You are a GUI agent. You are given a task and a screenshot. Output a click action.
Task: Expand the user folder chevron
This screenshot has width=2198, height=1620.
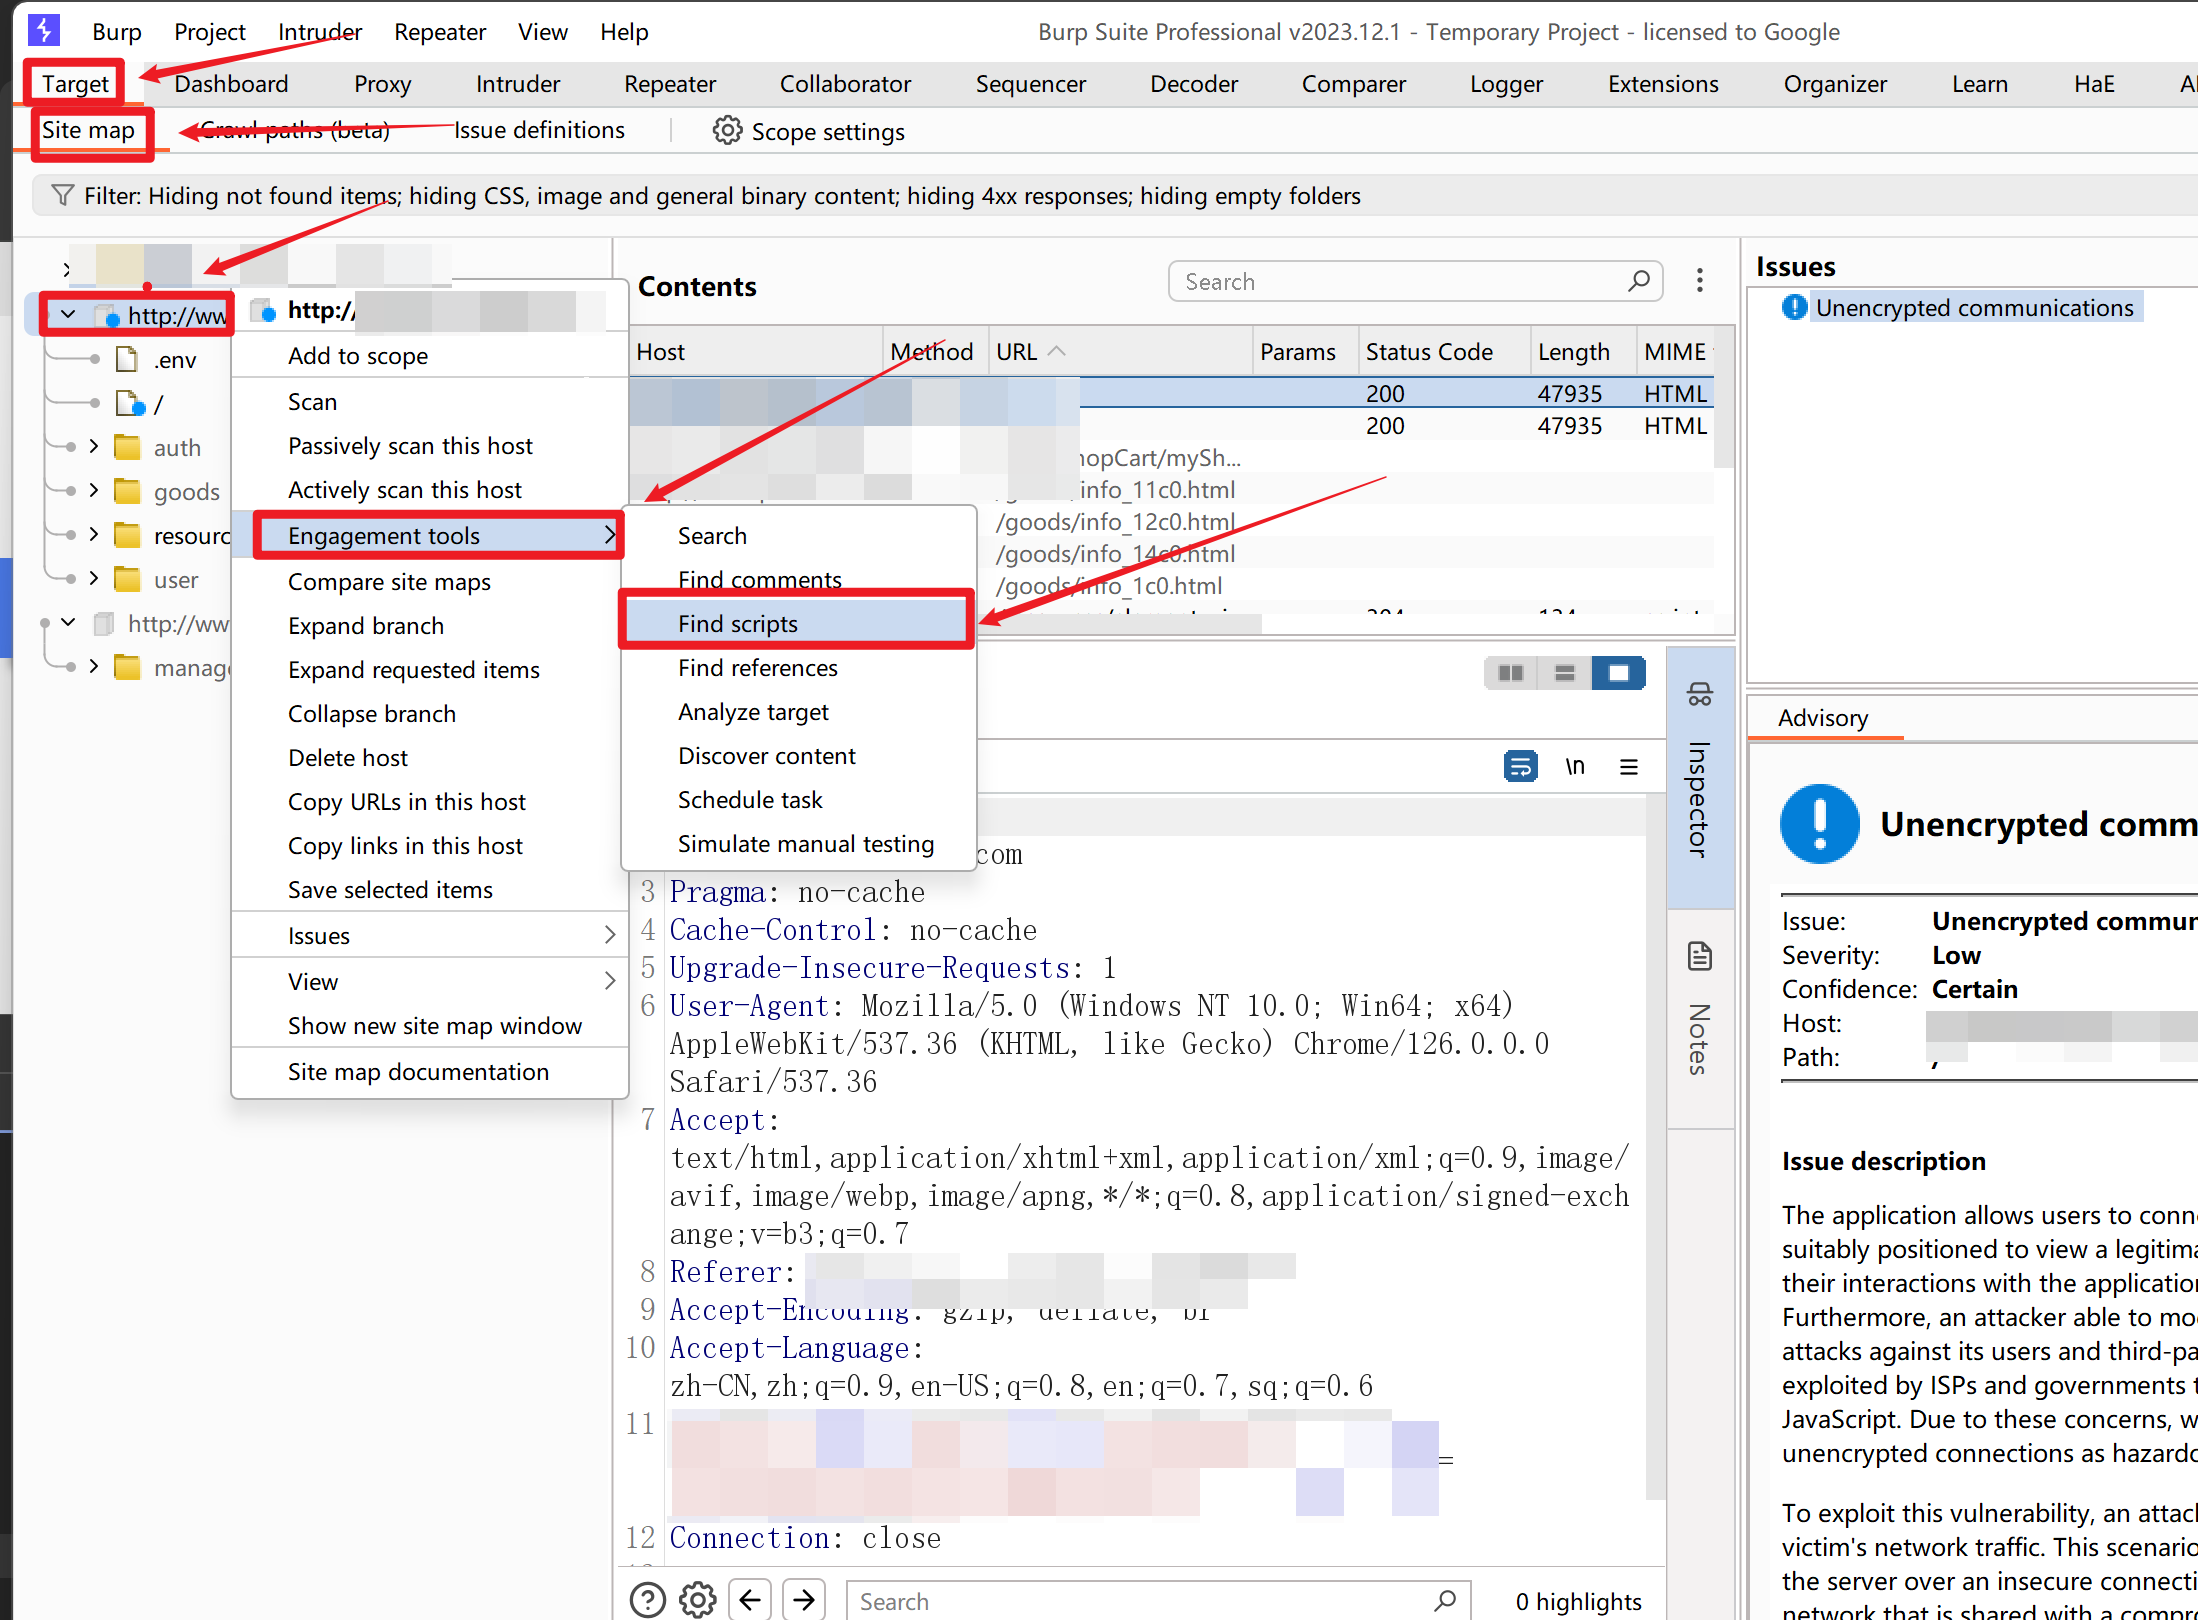point(94,578)
